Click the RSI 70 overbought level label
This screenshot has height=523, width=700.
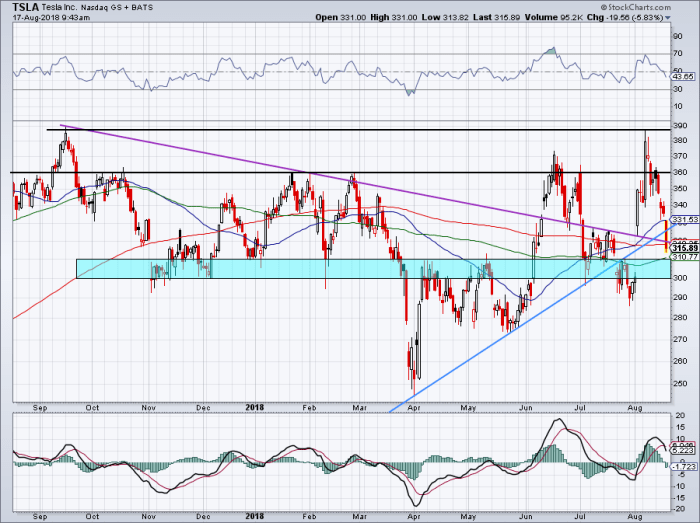[678, 54]
